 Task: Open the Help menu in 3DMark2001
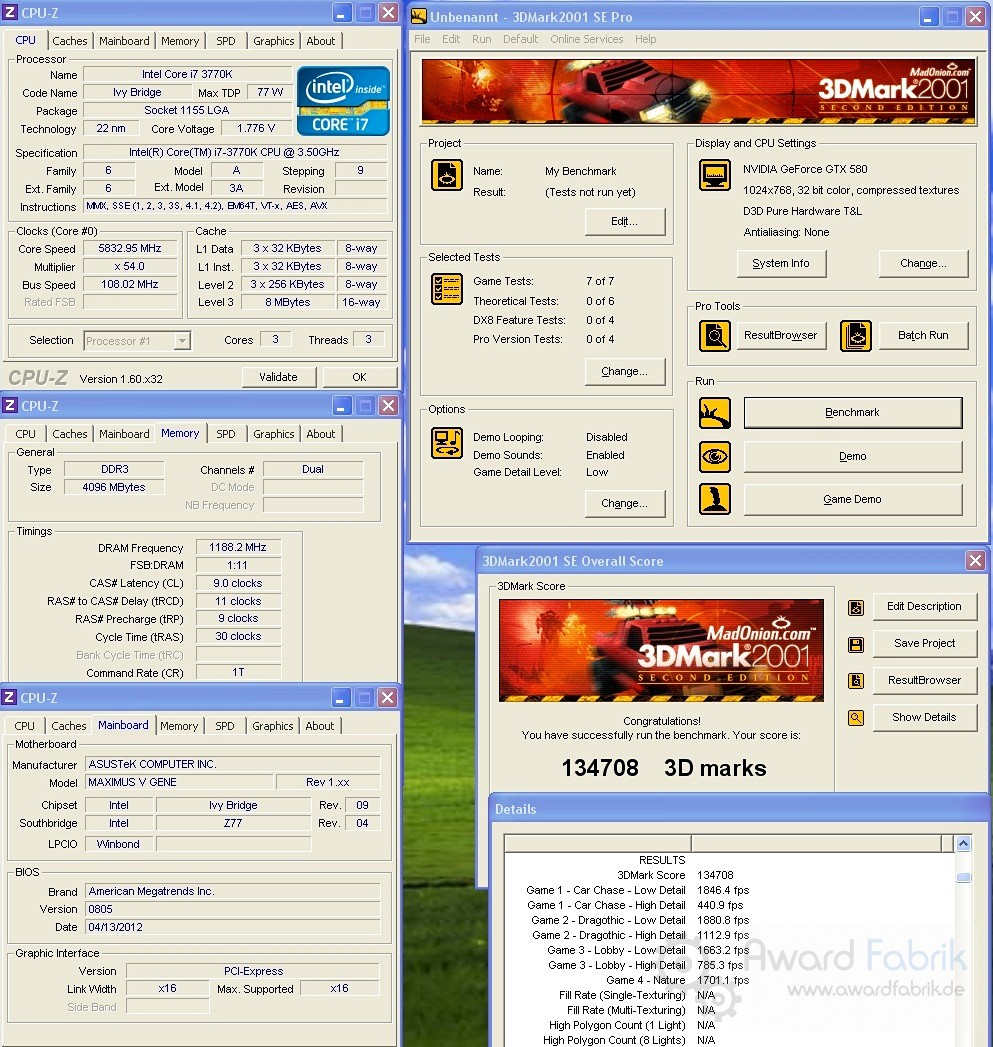click(x=645, y=39)
